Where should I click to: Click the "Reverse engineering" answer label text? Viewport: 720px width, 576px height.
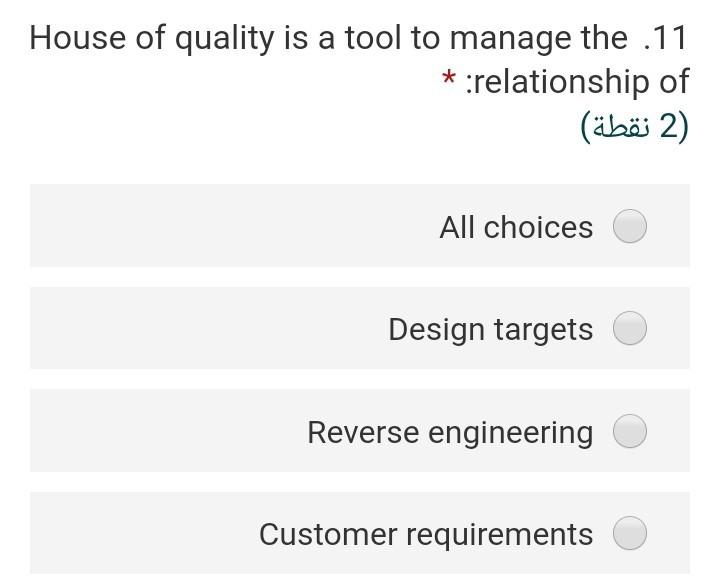pyautogui.click(x=450, y=432)
